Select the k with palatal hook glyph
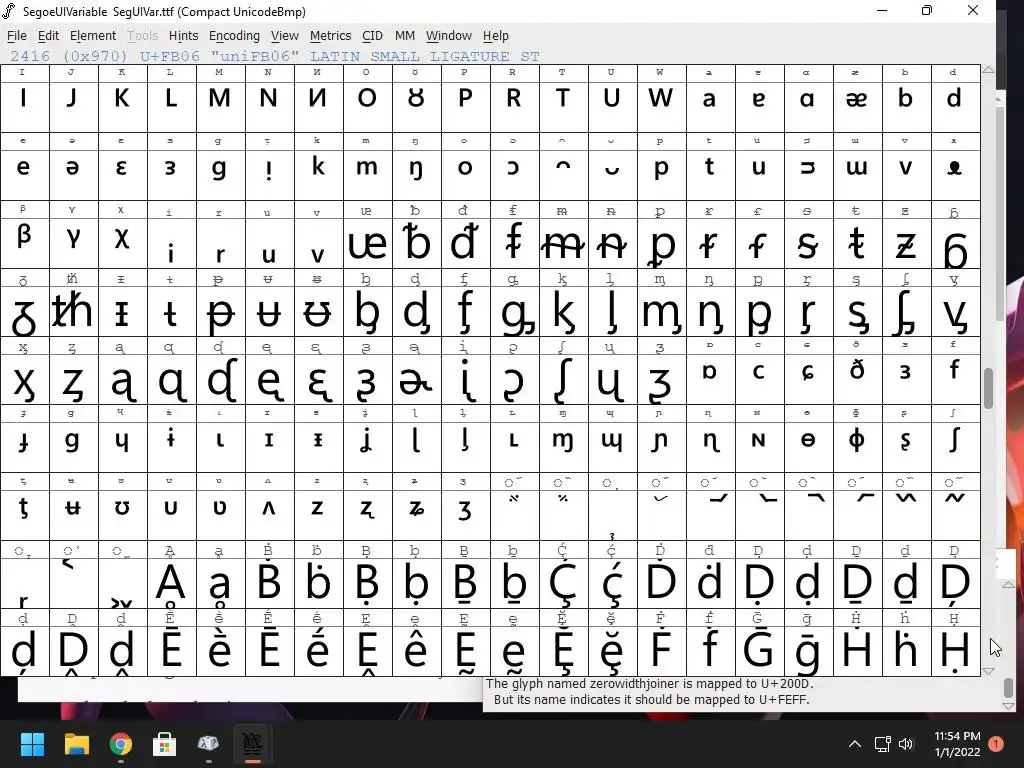Viewport: 1024px width, 768px height. point(564,304)
